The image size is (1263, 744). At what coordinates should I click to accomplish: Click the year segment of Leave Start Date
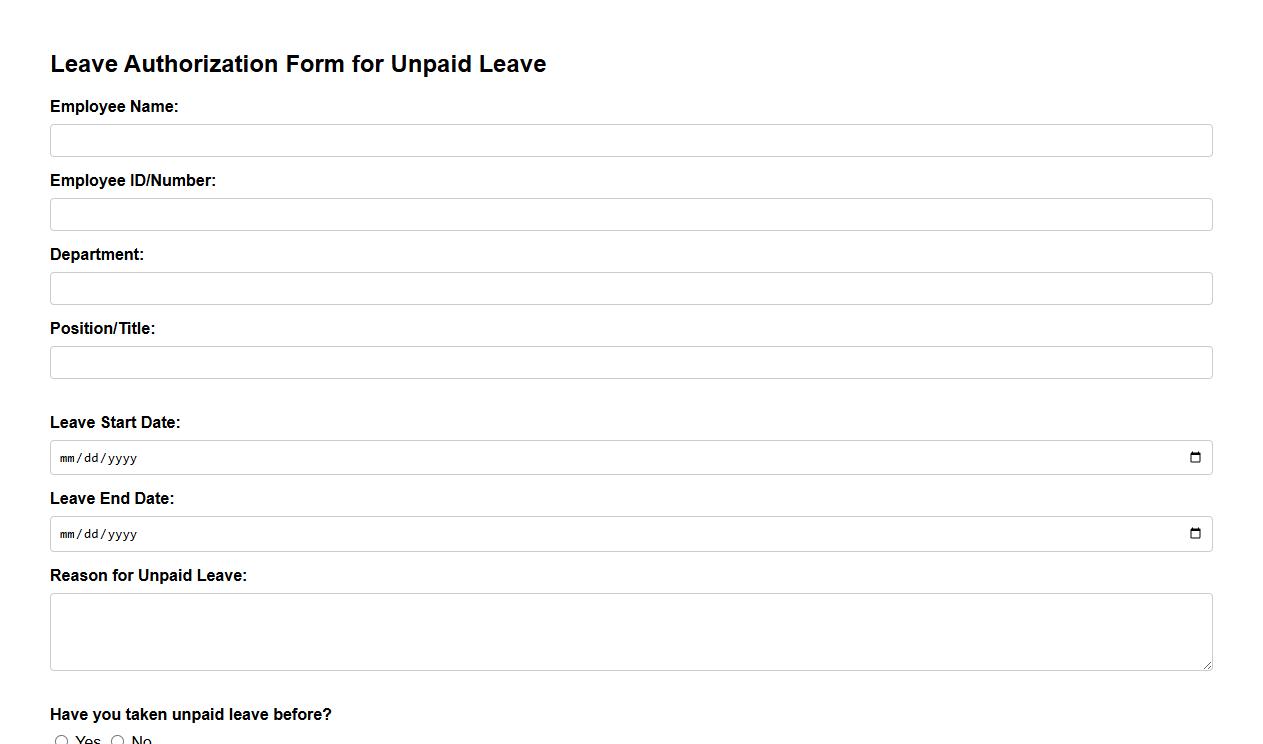120,457
